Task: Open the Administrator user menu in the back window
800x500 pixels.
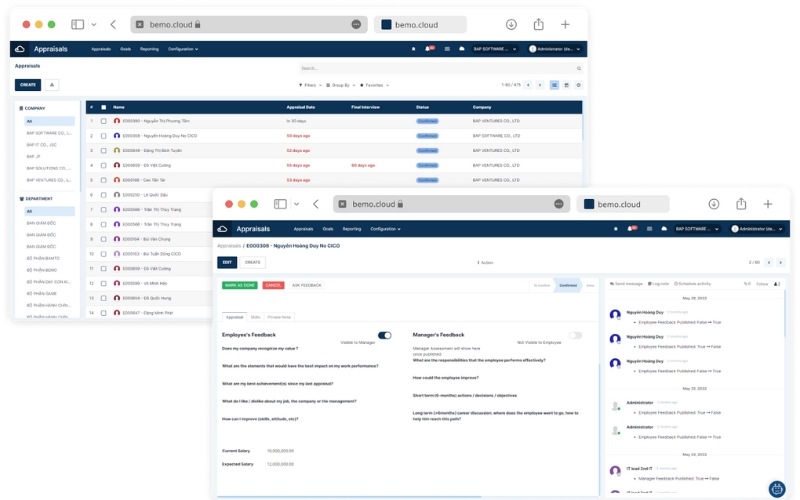Action: click(x=555, y=49)
